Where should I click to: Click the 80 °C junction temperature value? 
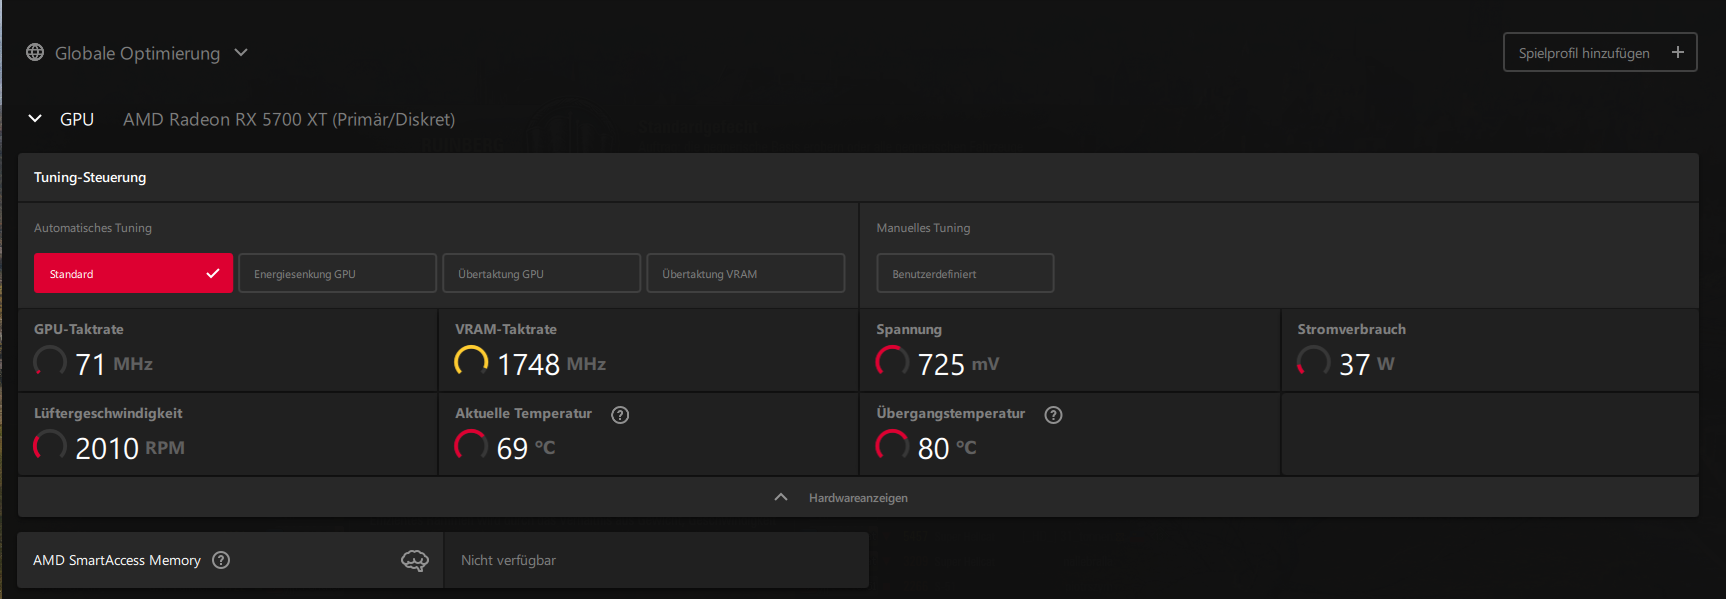pyautogui.click(x=947, y=448)
